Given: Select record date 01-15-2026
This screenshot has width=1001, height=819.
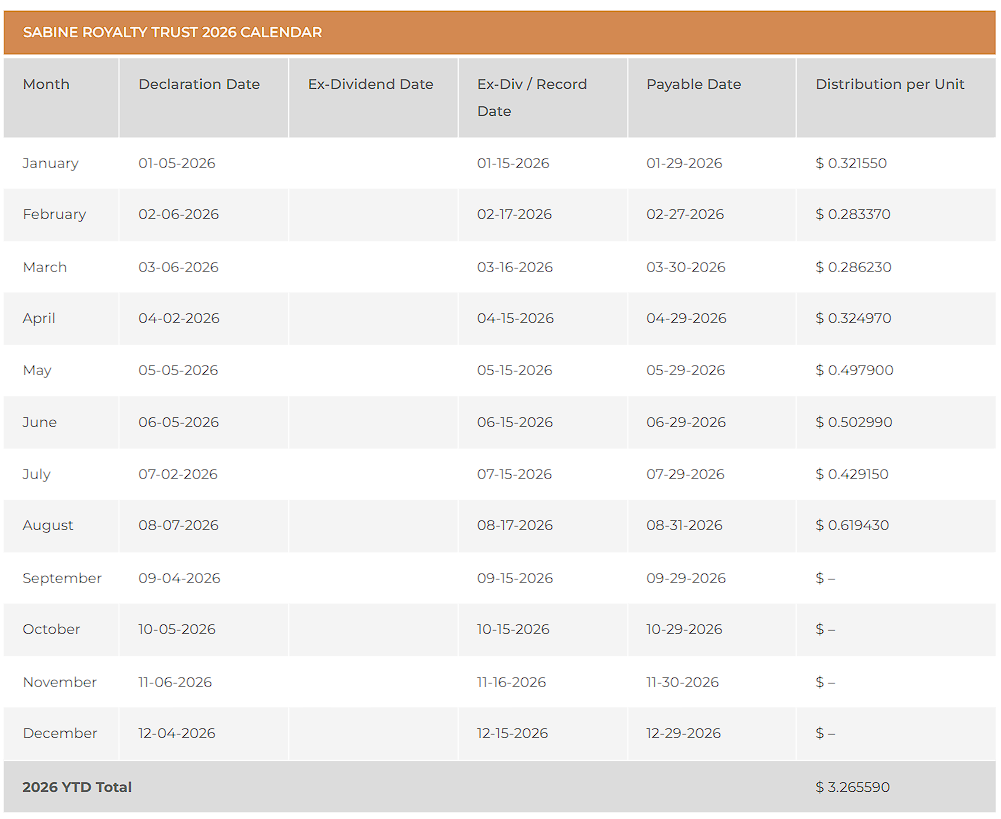Looking at the screenshot, I should point(513,163).
